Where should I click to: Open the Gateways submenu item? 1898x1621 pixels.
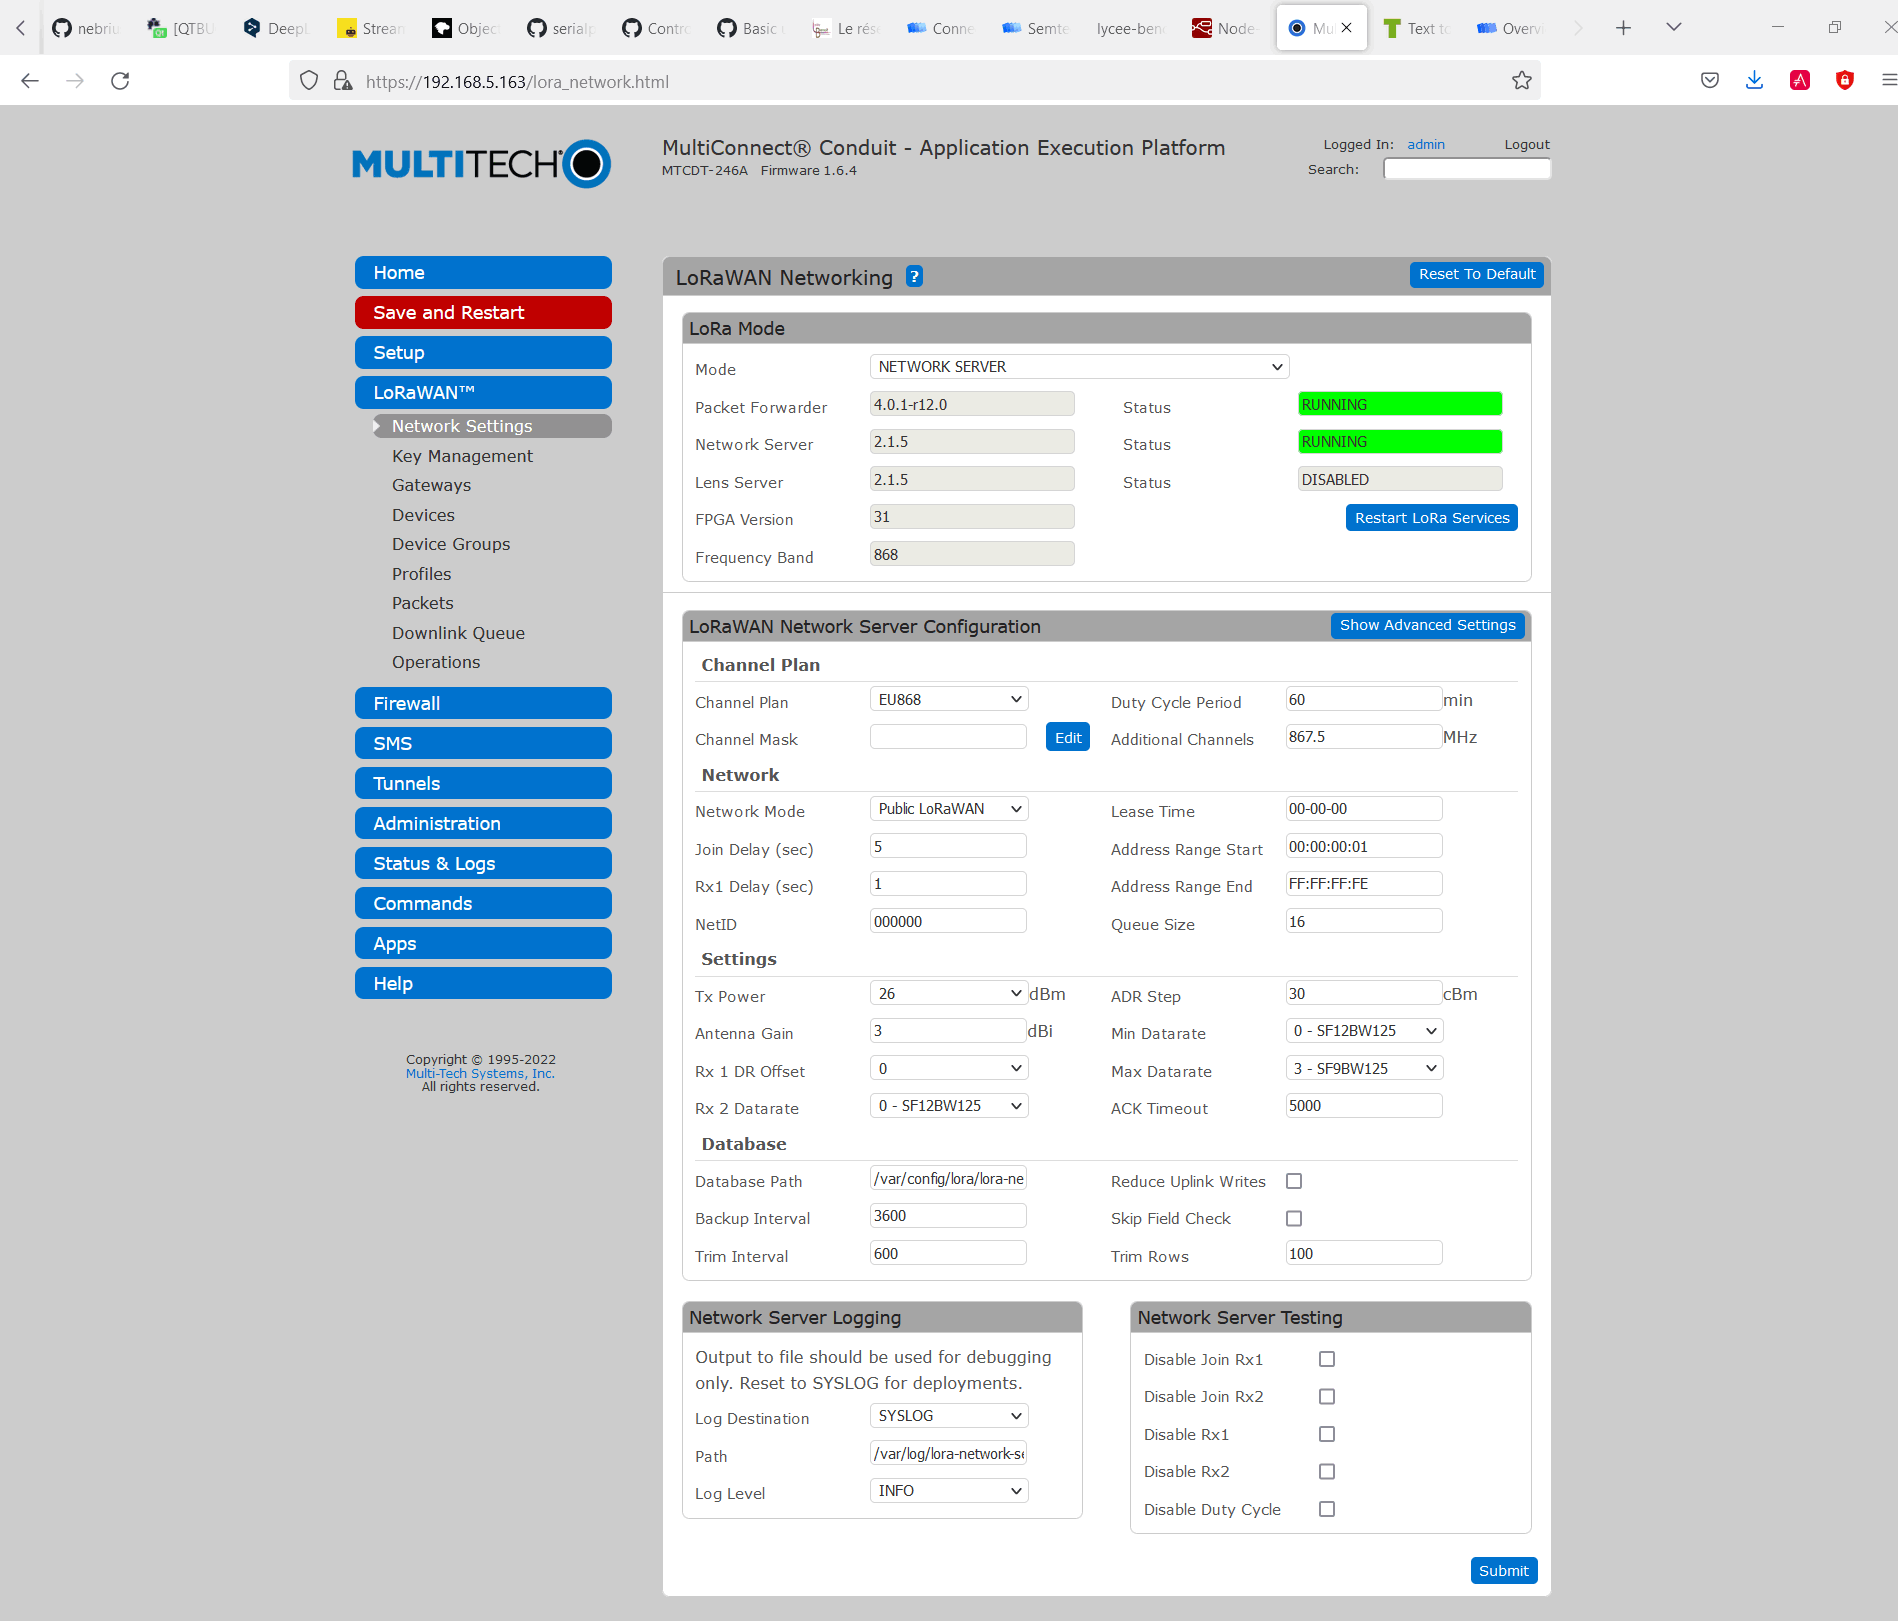pos(431,485)
